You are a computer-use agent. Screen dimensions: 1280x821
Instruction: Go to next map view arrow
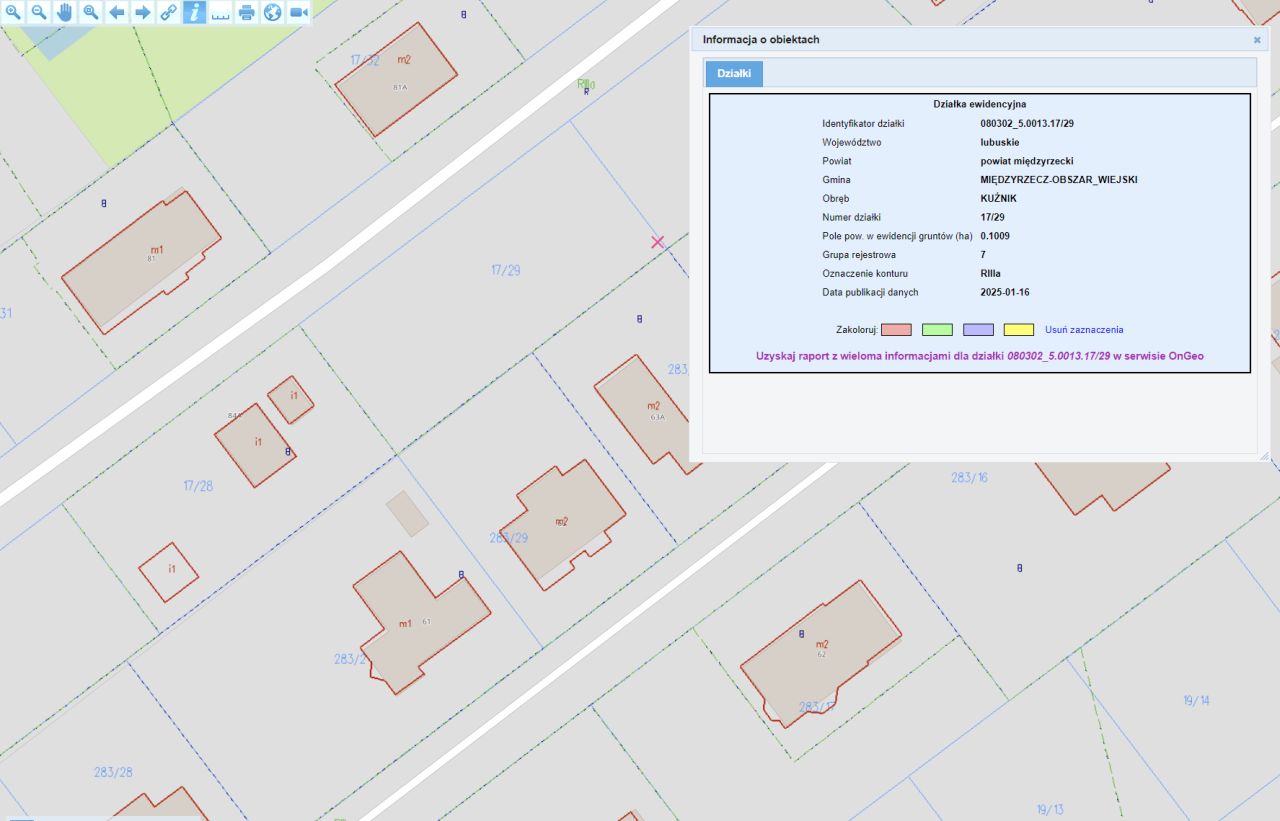[143, 12]
